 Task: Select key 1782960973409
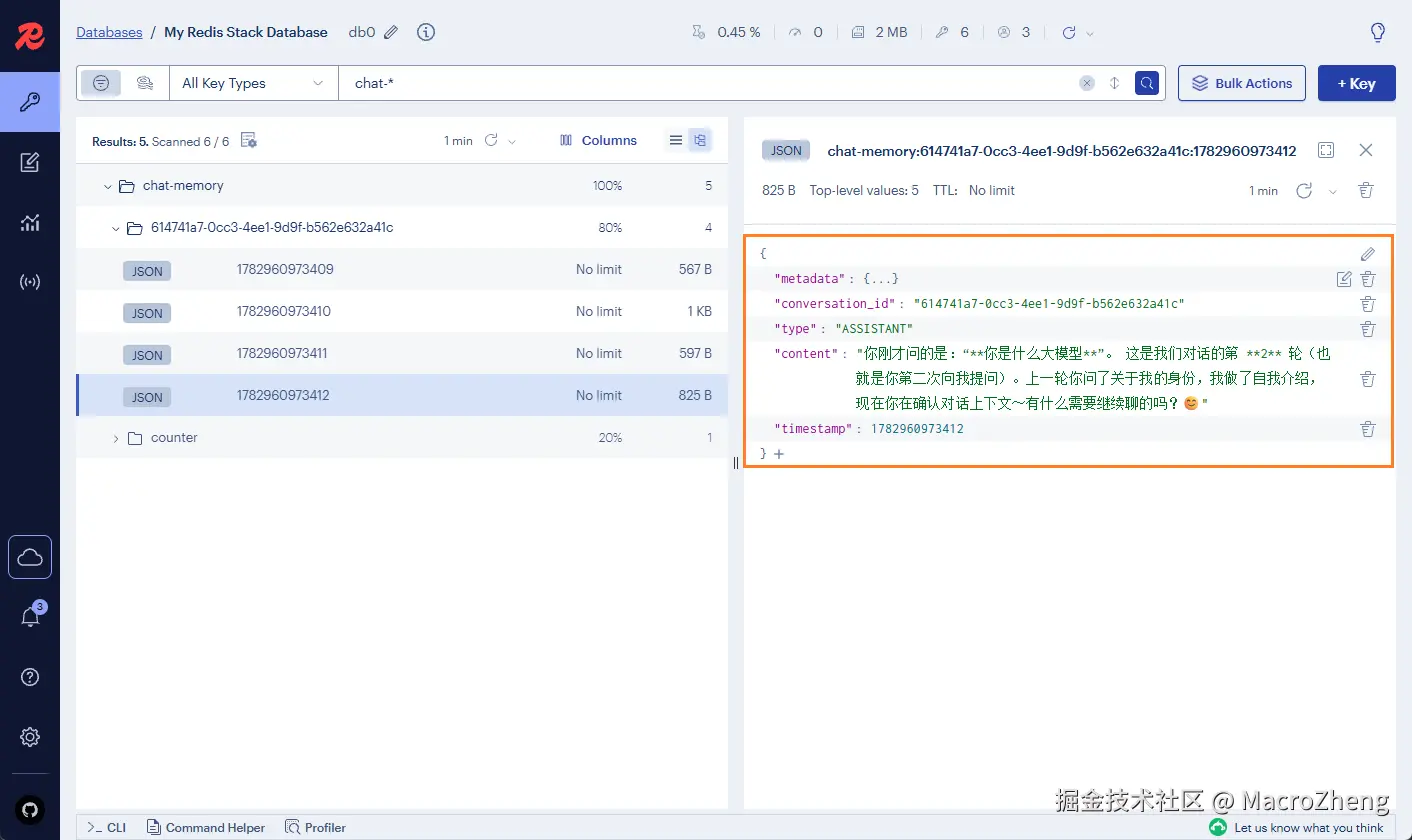pyautogui.click(x=402, y=269)
